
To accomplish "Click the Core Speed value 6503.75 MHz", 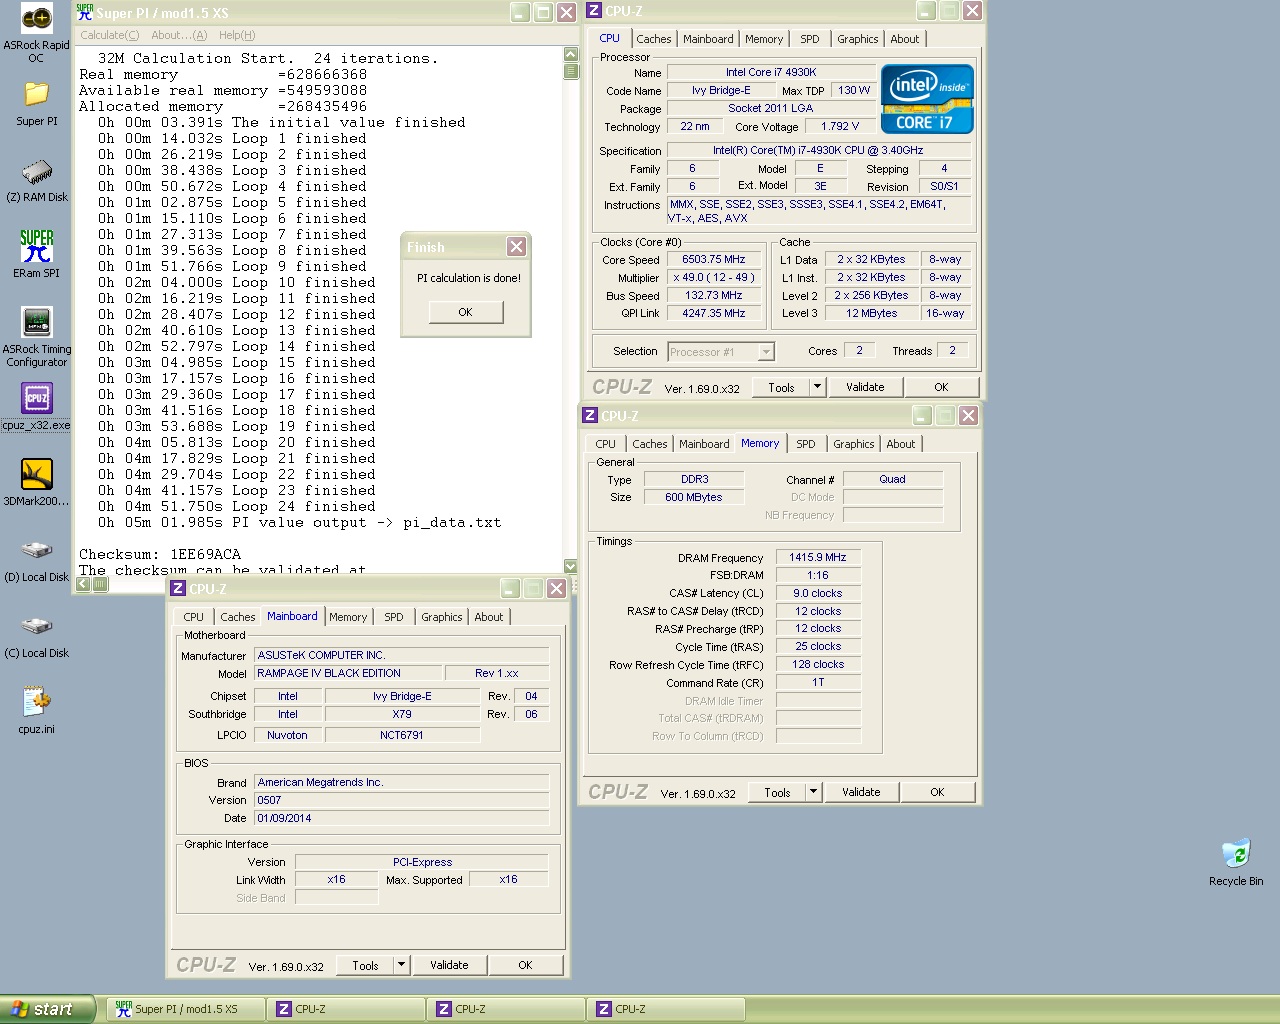I will (x=714, y=259).
